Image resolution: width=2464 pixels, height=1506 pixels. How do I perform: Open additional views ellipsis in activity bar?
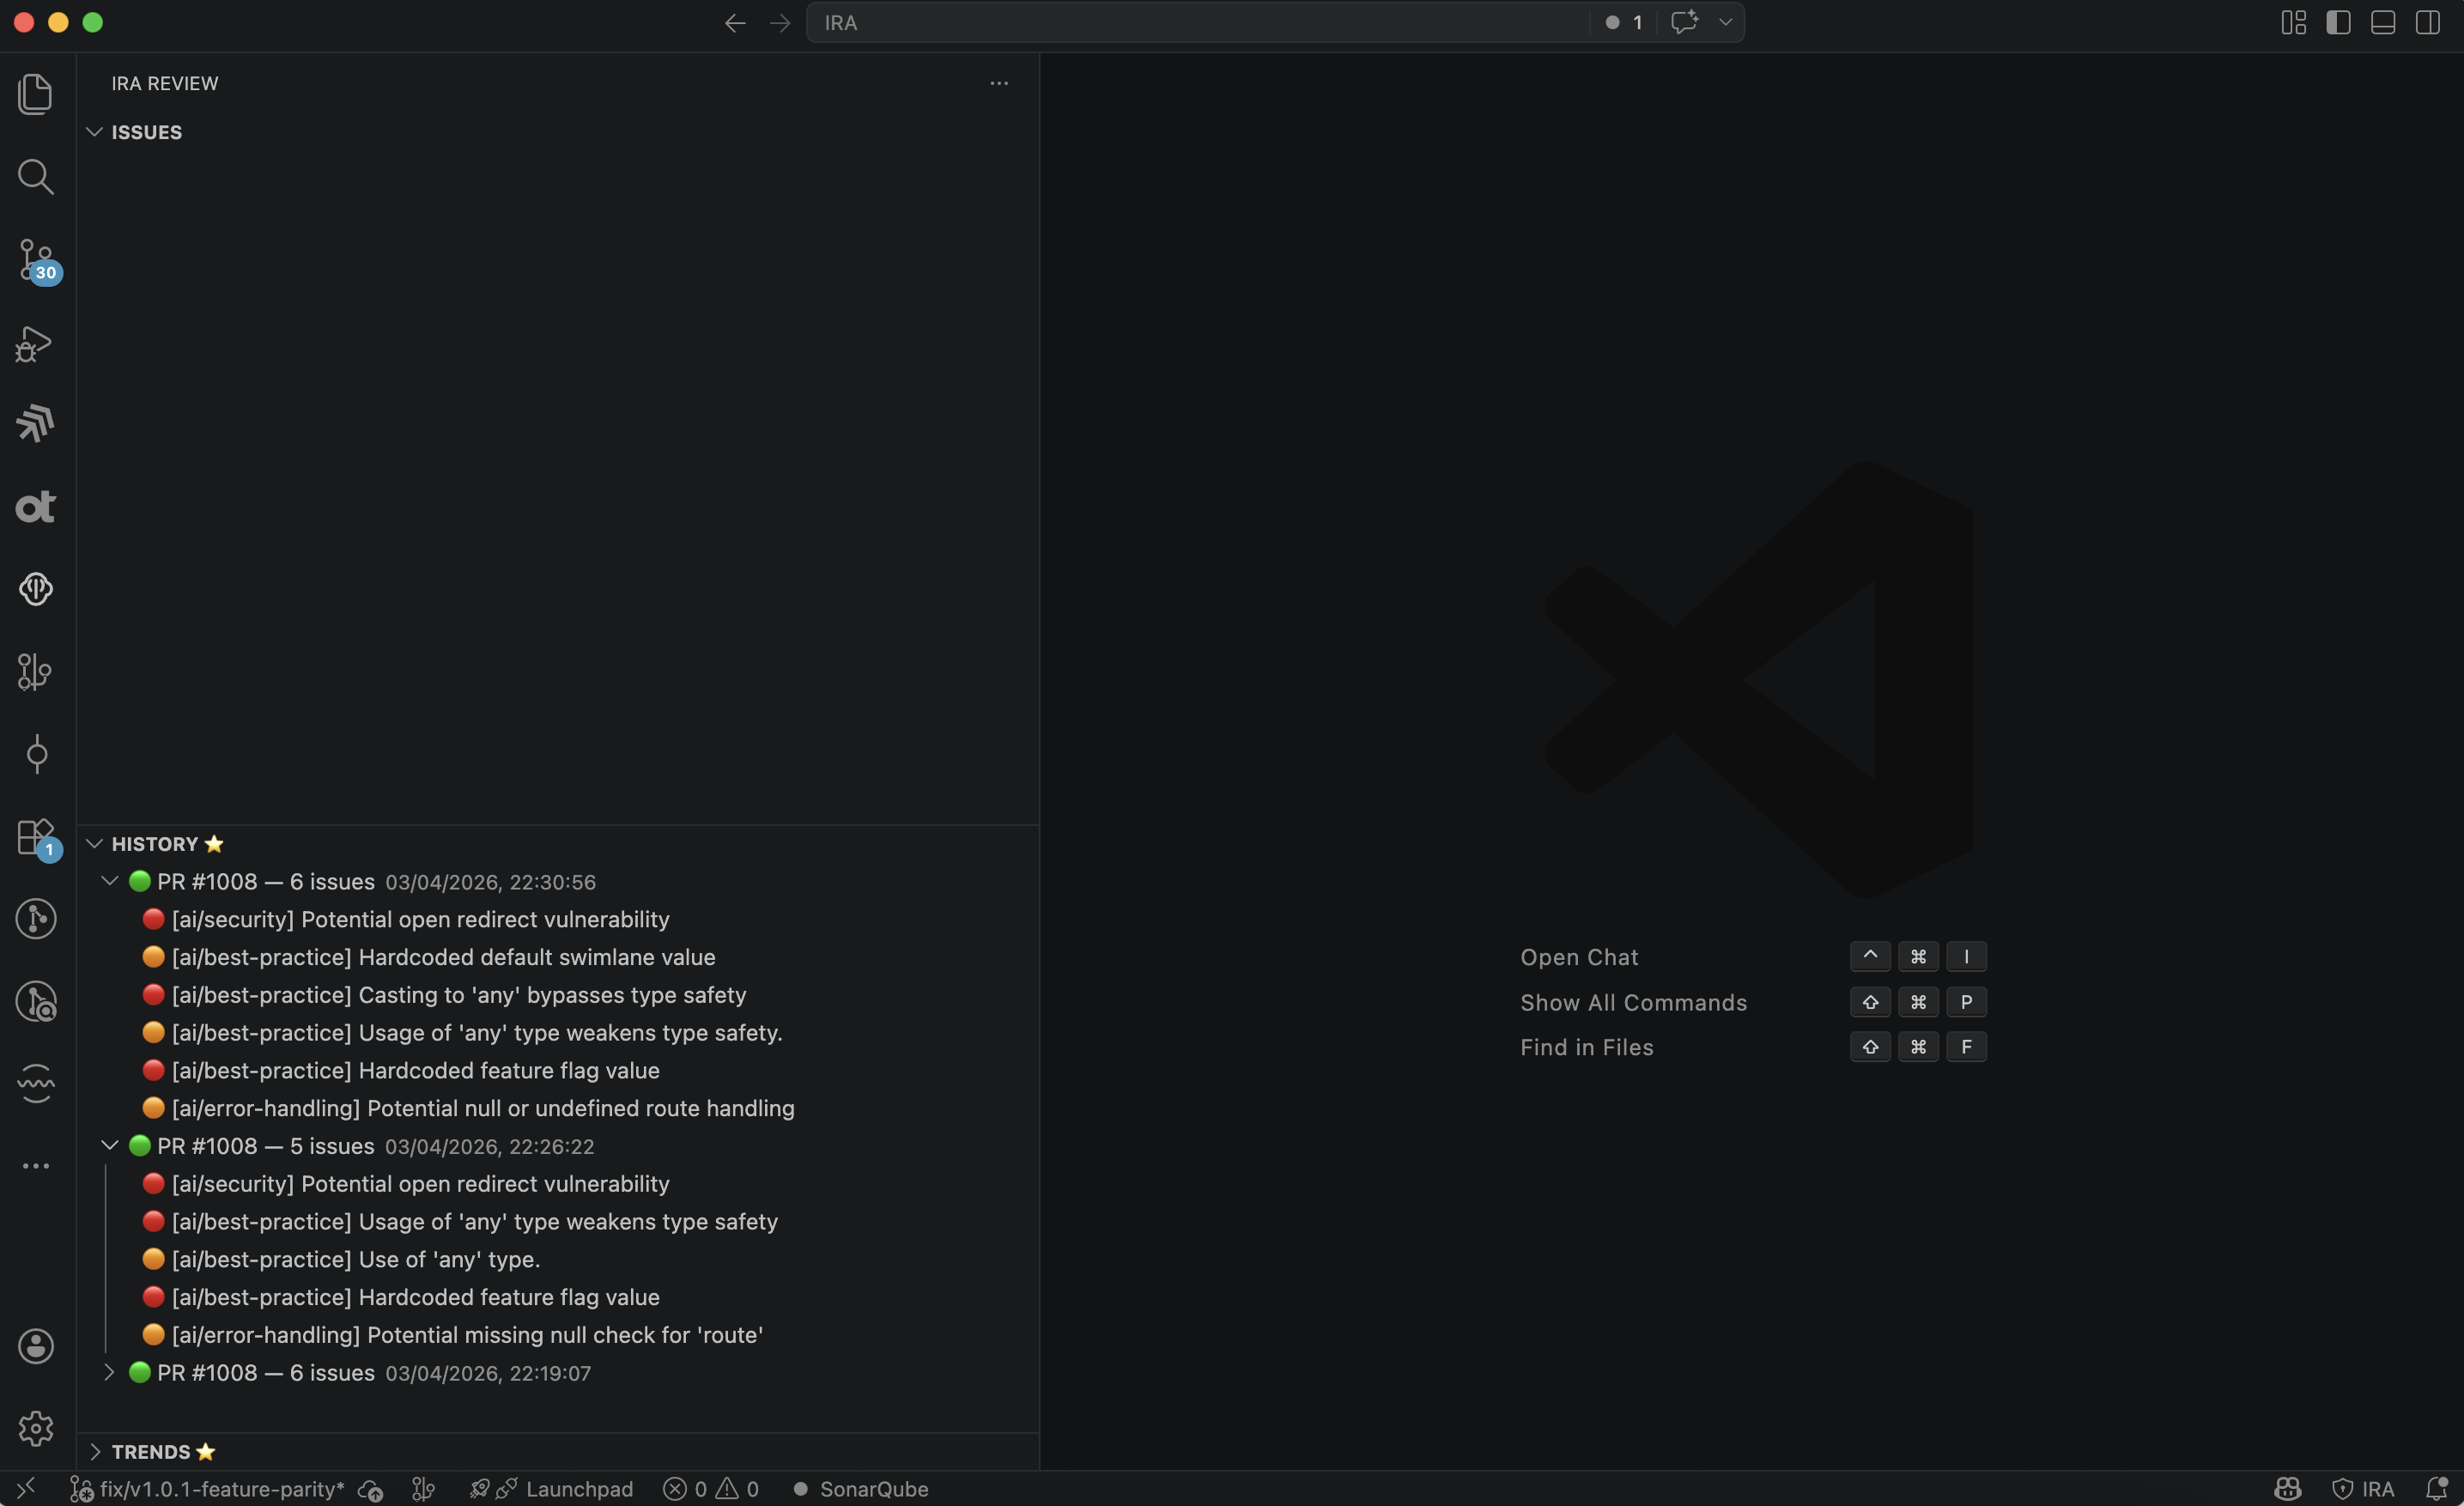click(36, 1166)
